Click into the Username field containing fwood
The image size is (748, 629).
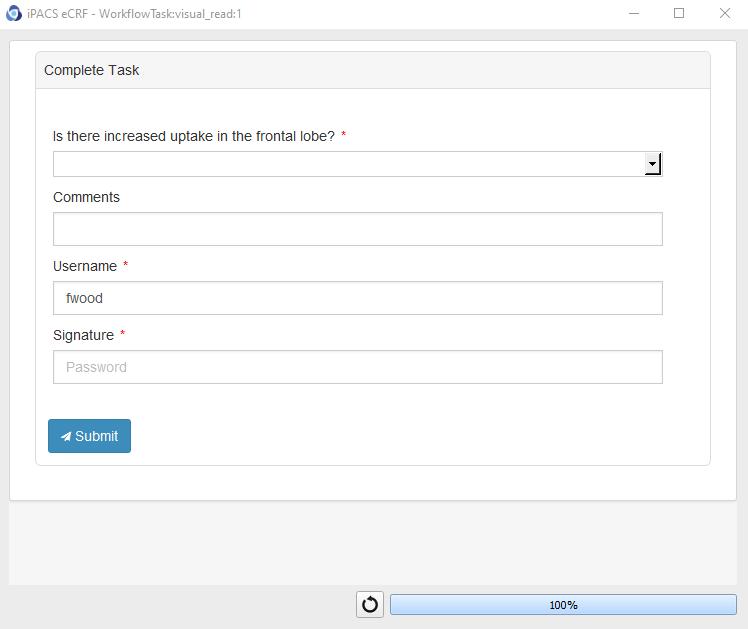point(357,298)
